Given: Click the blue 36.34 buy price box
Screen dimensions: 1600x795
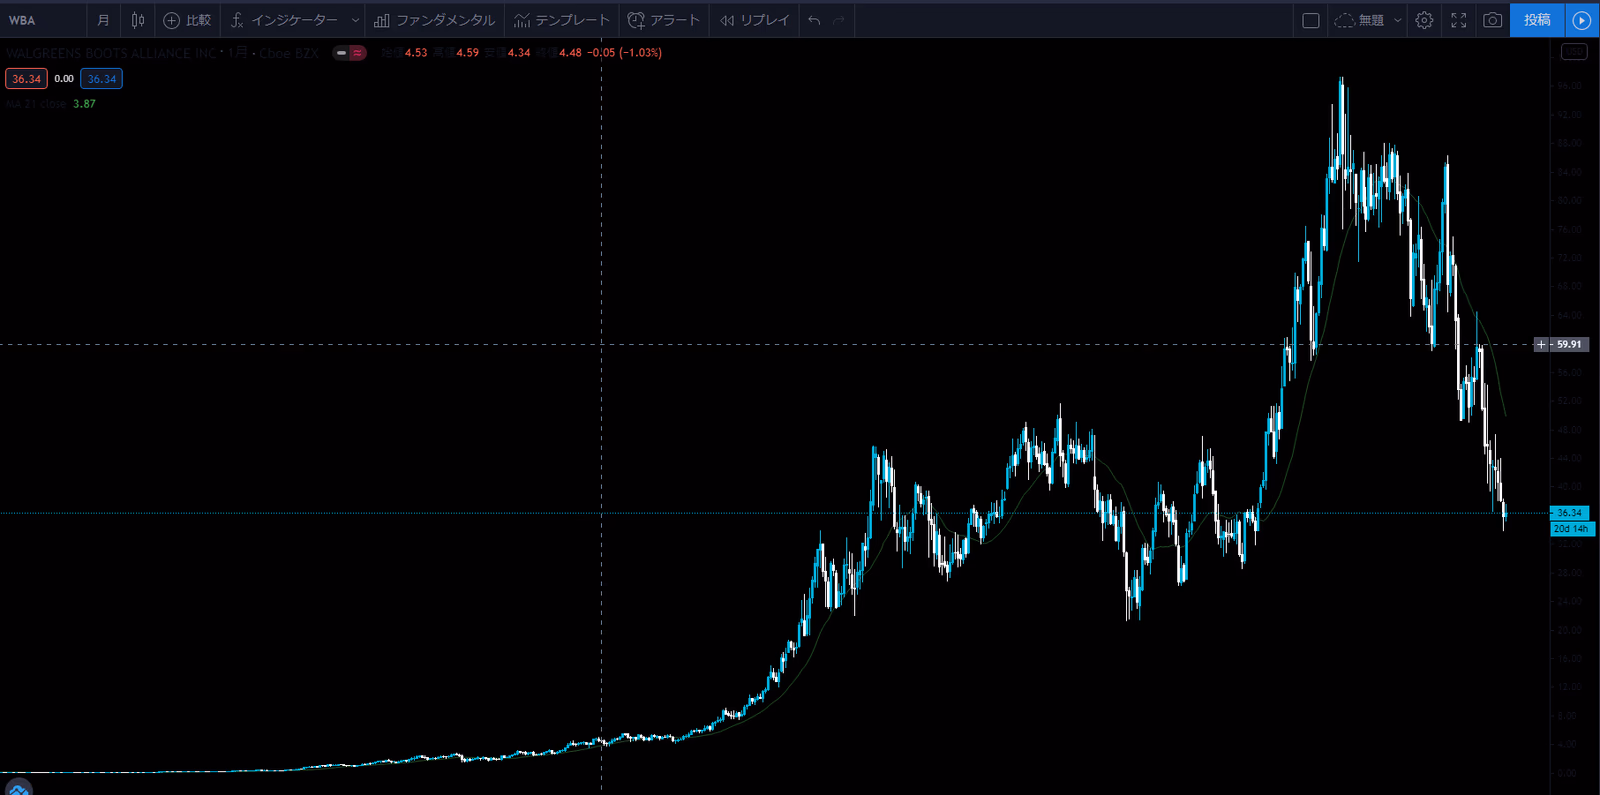Looking at the screenshot, I should [x=102, y=79].
